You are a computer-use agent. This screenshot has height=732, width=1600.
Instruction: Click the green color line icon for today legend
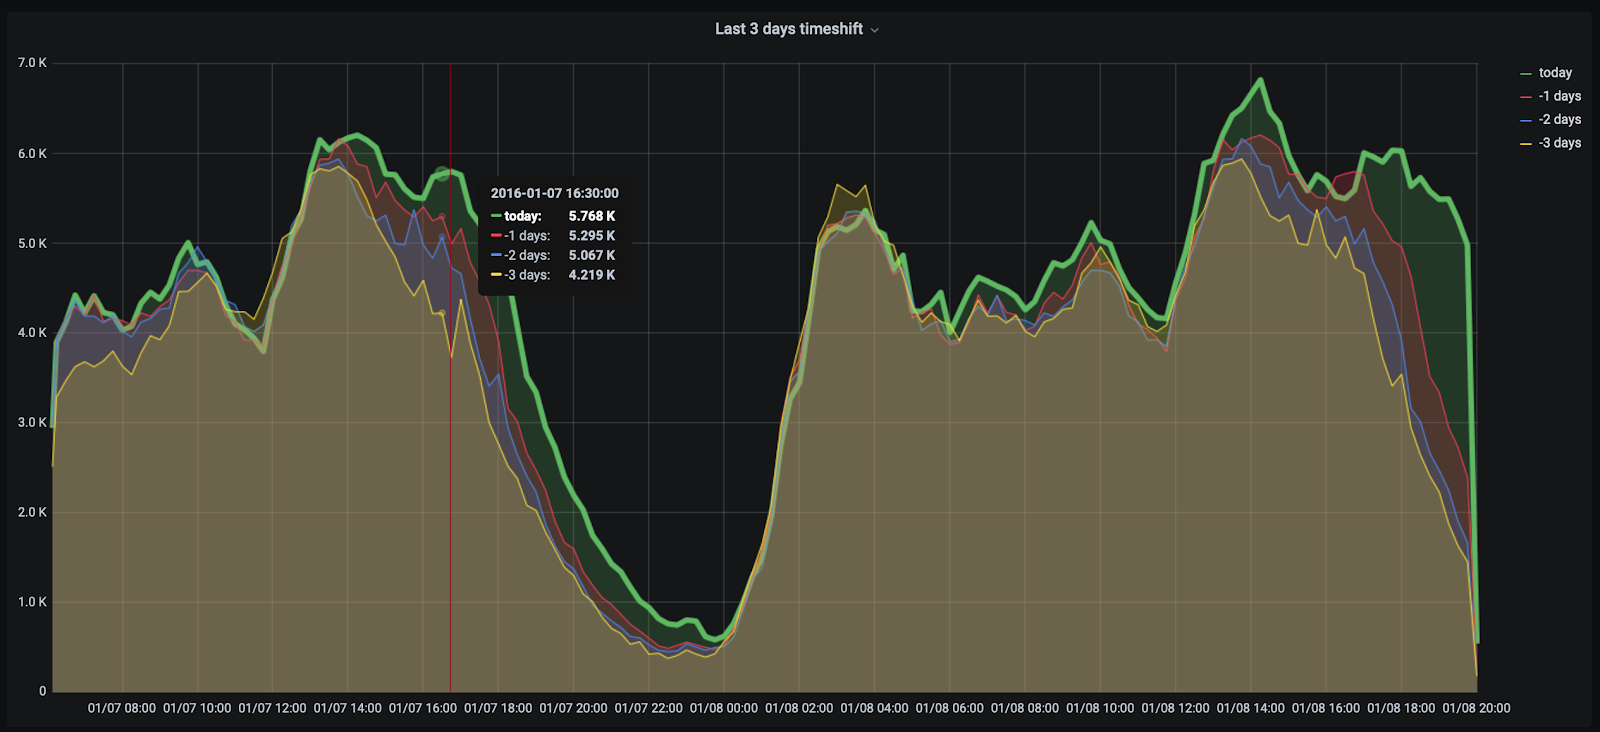pyautogui.click(x=1526, y=74)
